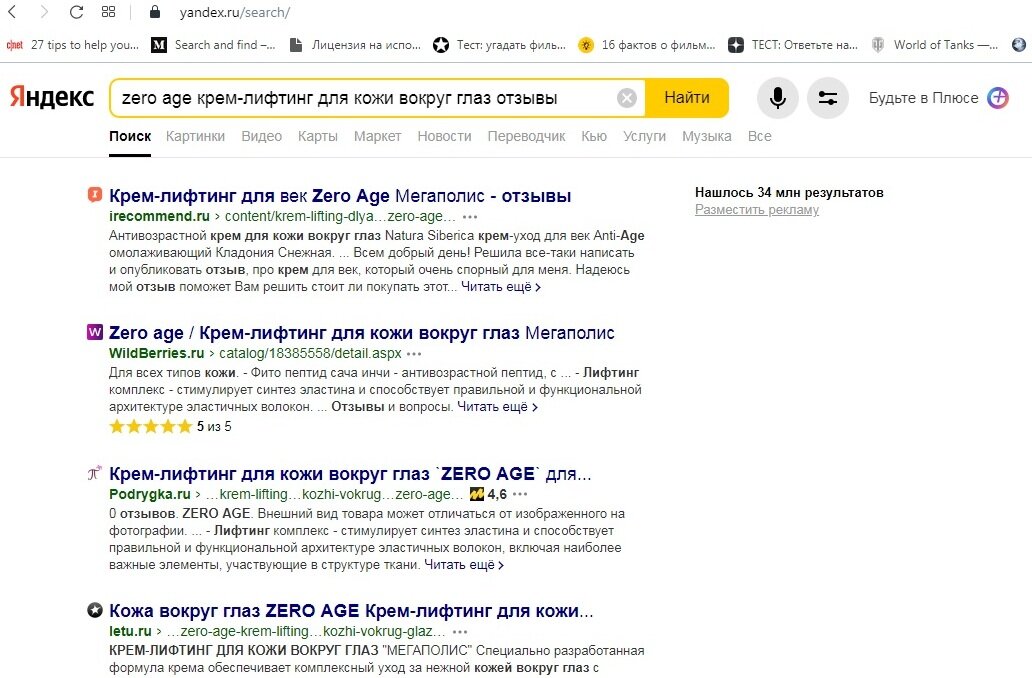Open the three-dots menu of letu.ru result
Screen dimensions: 1032x678
click(x=460, y=632)
